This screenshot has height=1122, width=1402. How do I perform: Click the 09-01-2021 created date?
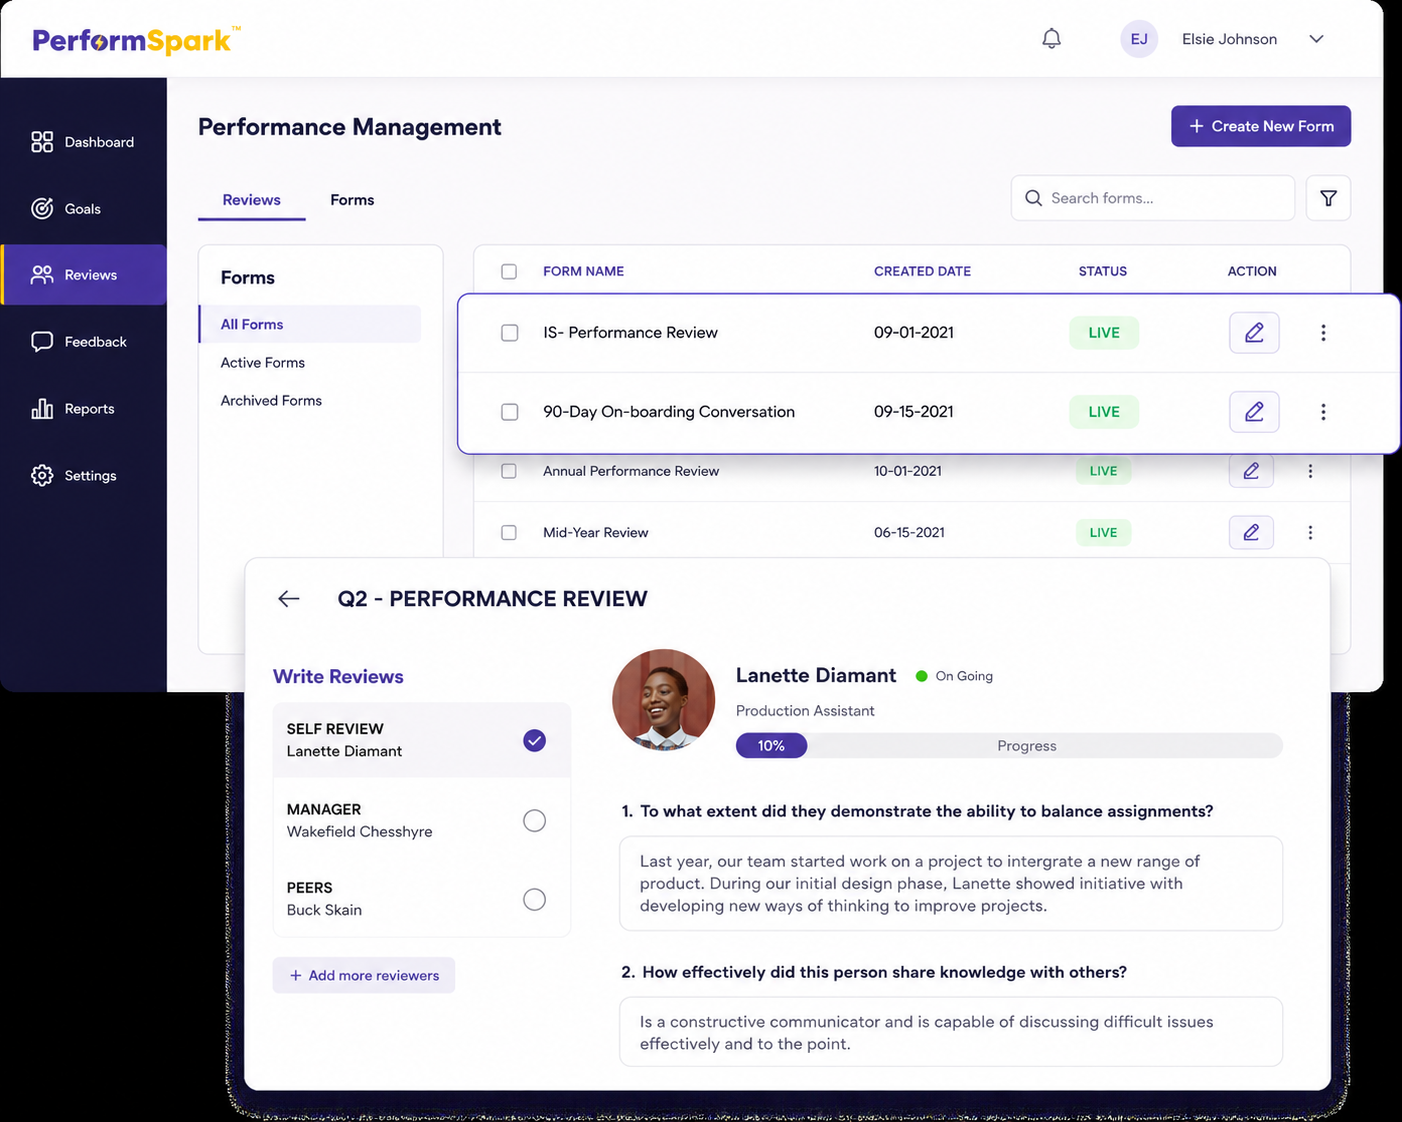[x=914, y=333]
